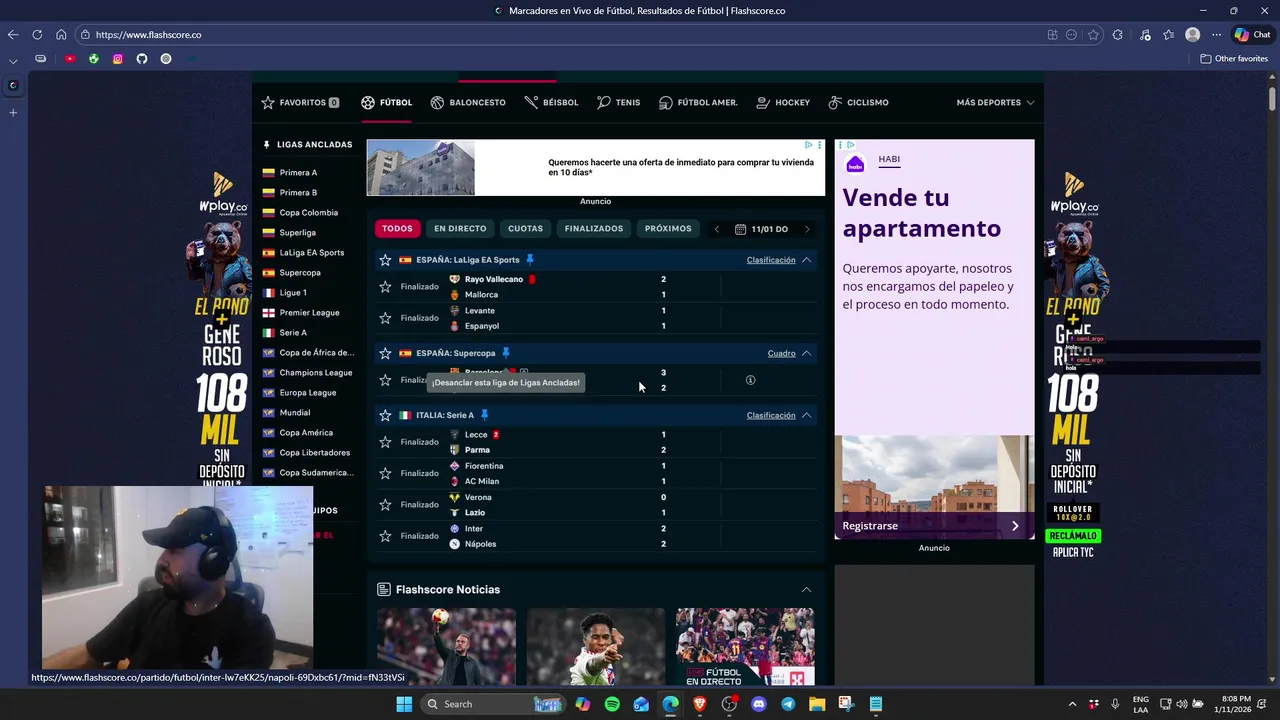The width and height of the screenshot is (1280, 720).
Task: Unpin LaLiga EA Sports header pin icon
Action: click(530, 259)
